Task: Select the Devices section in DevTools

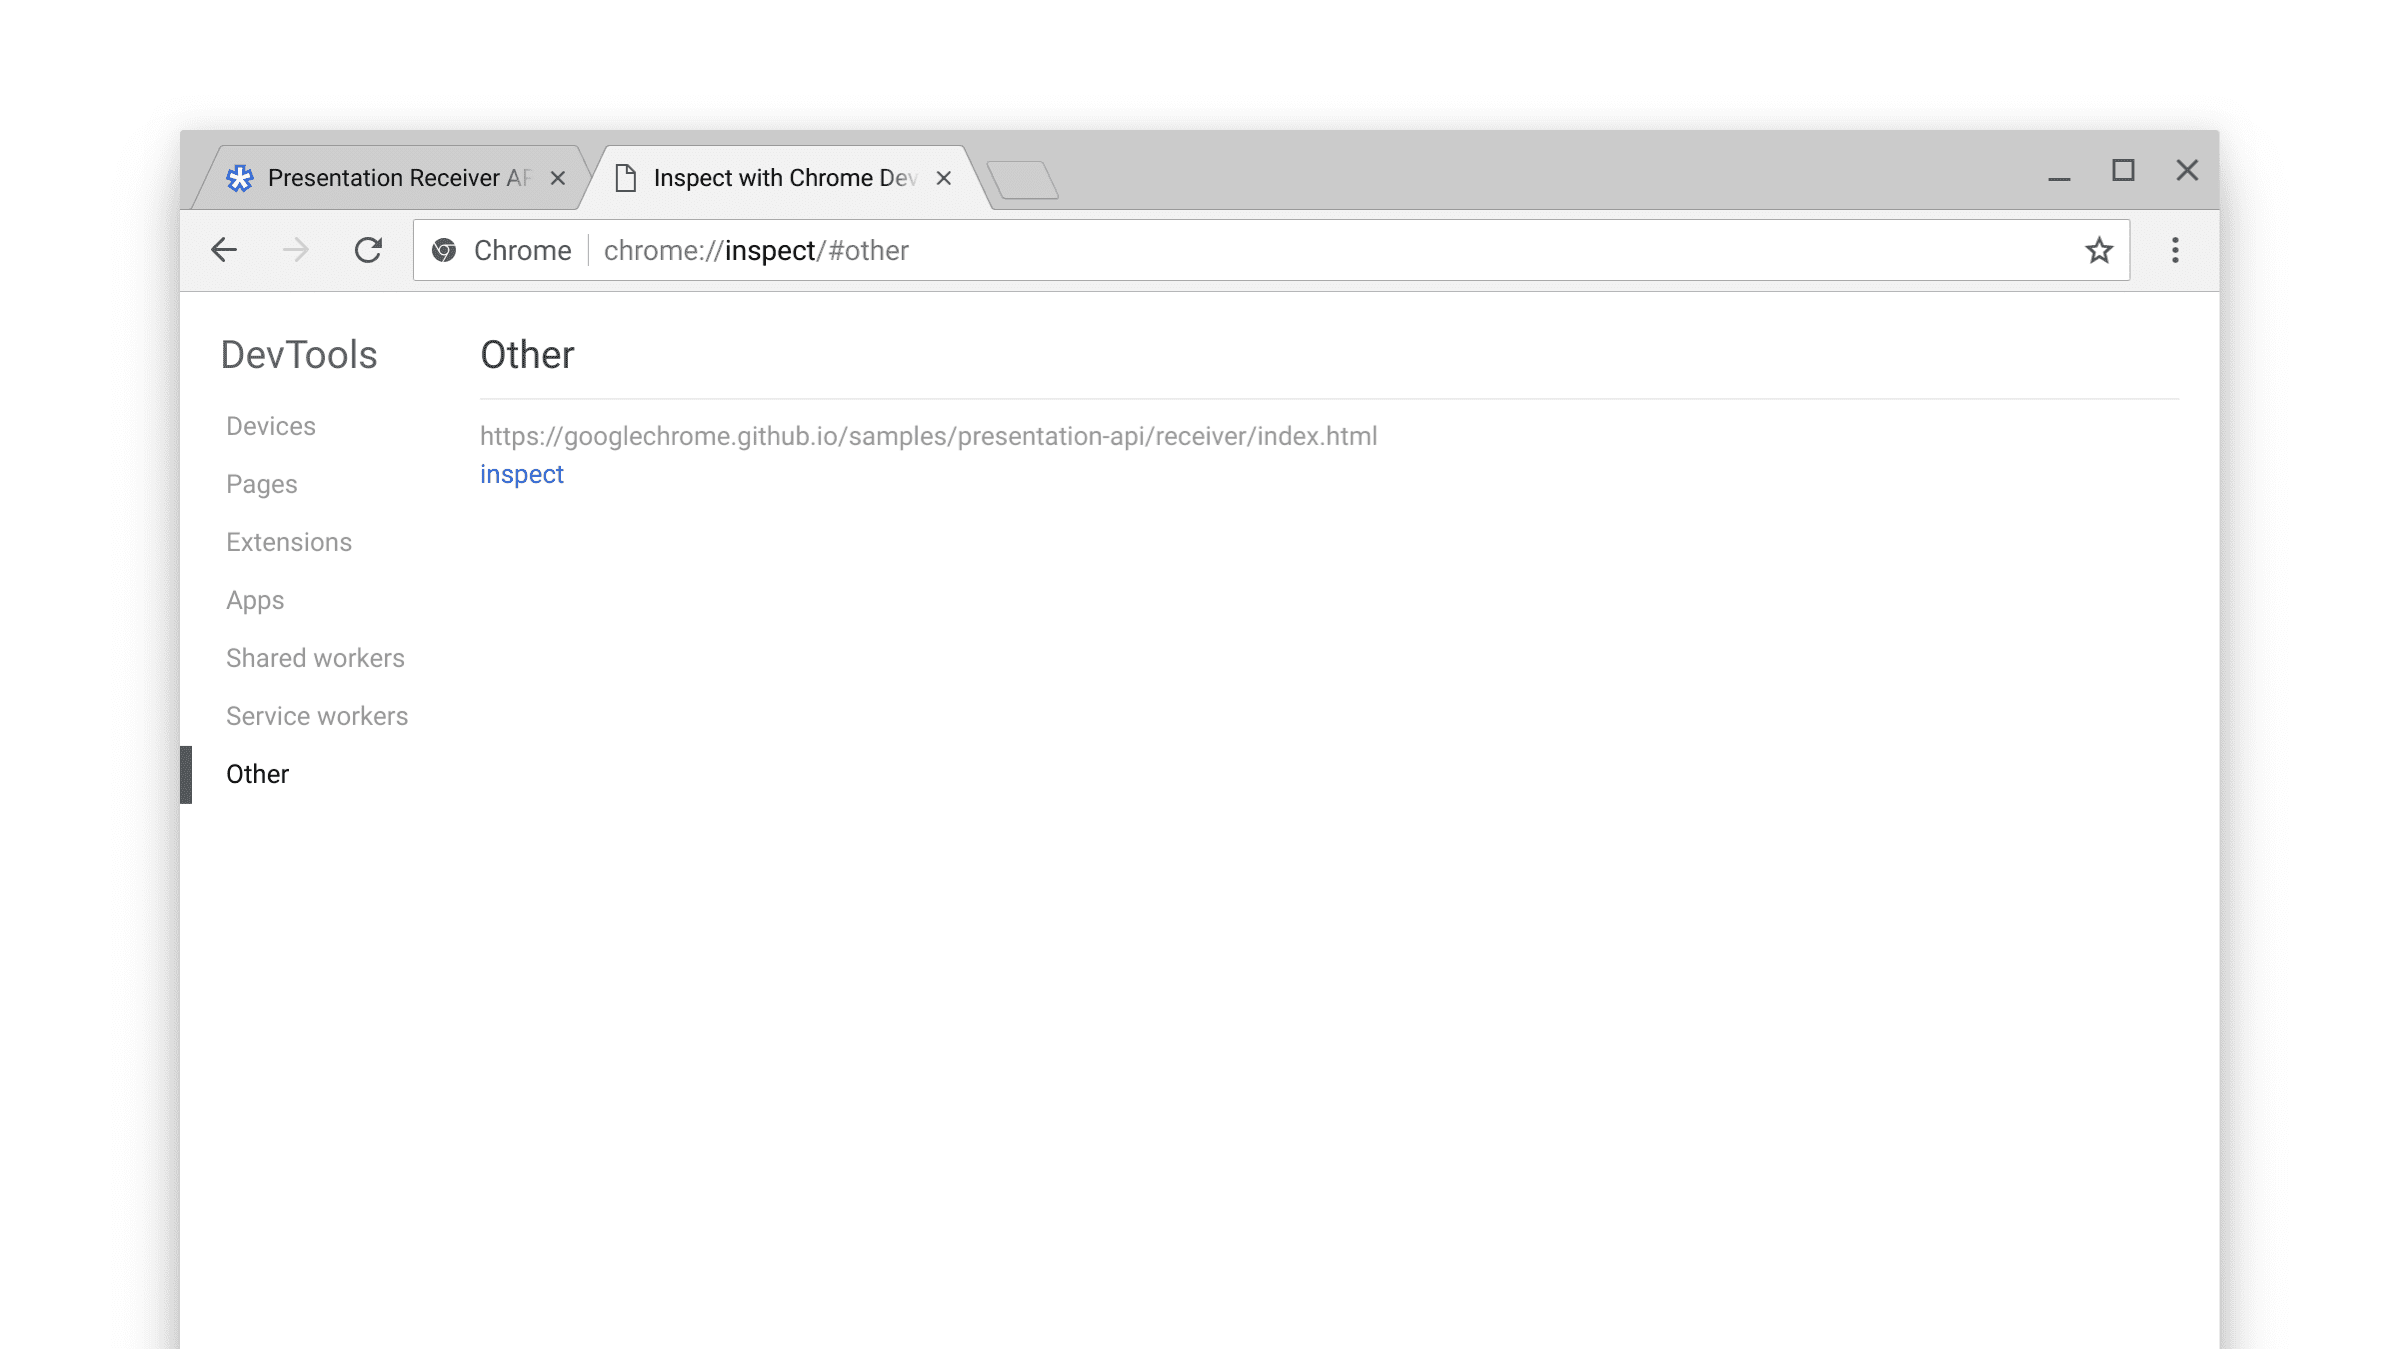Action: click(x=270, y=425)
